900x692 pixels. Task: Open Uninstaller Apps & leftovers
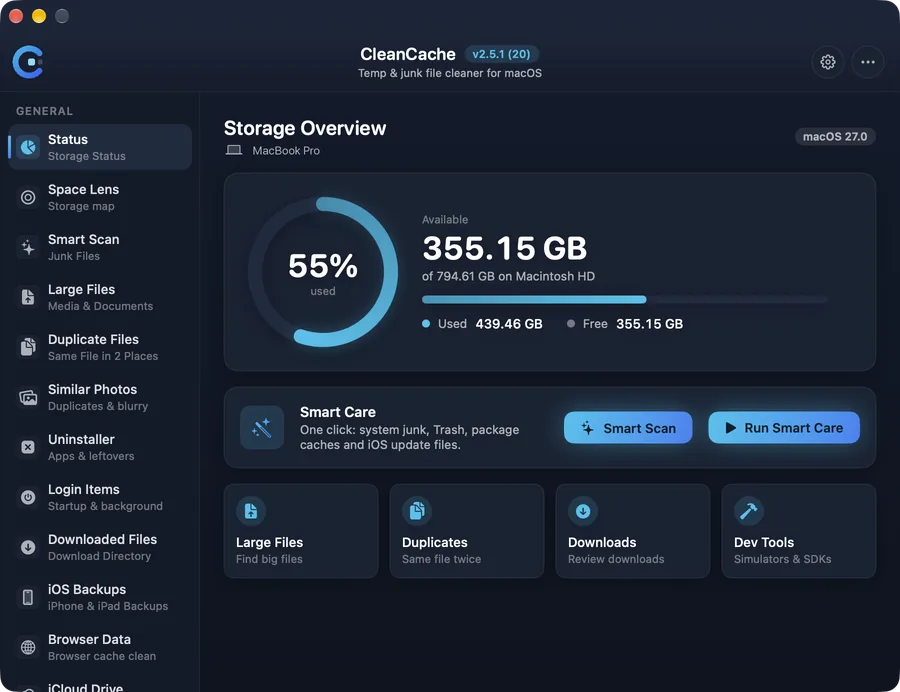pyautogui.click(x=100, y=447)
